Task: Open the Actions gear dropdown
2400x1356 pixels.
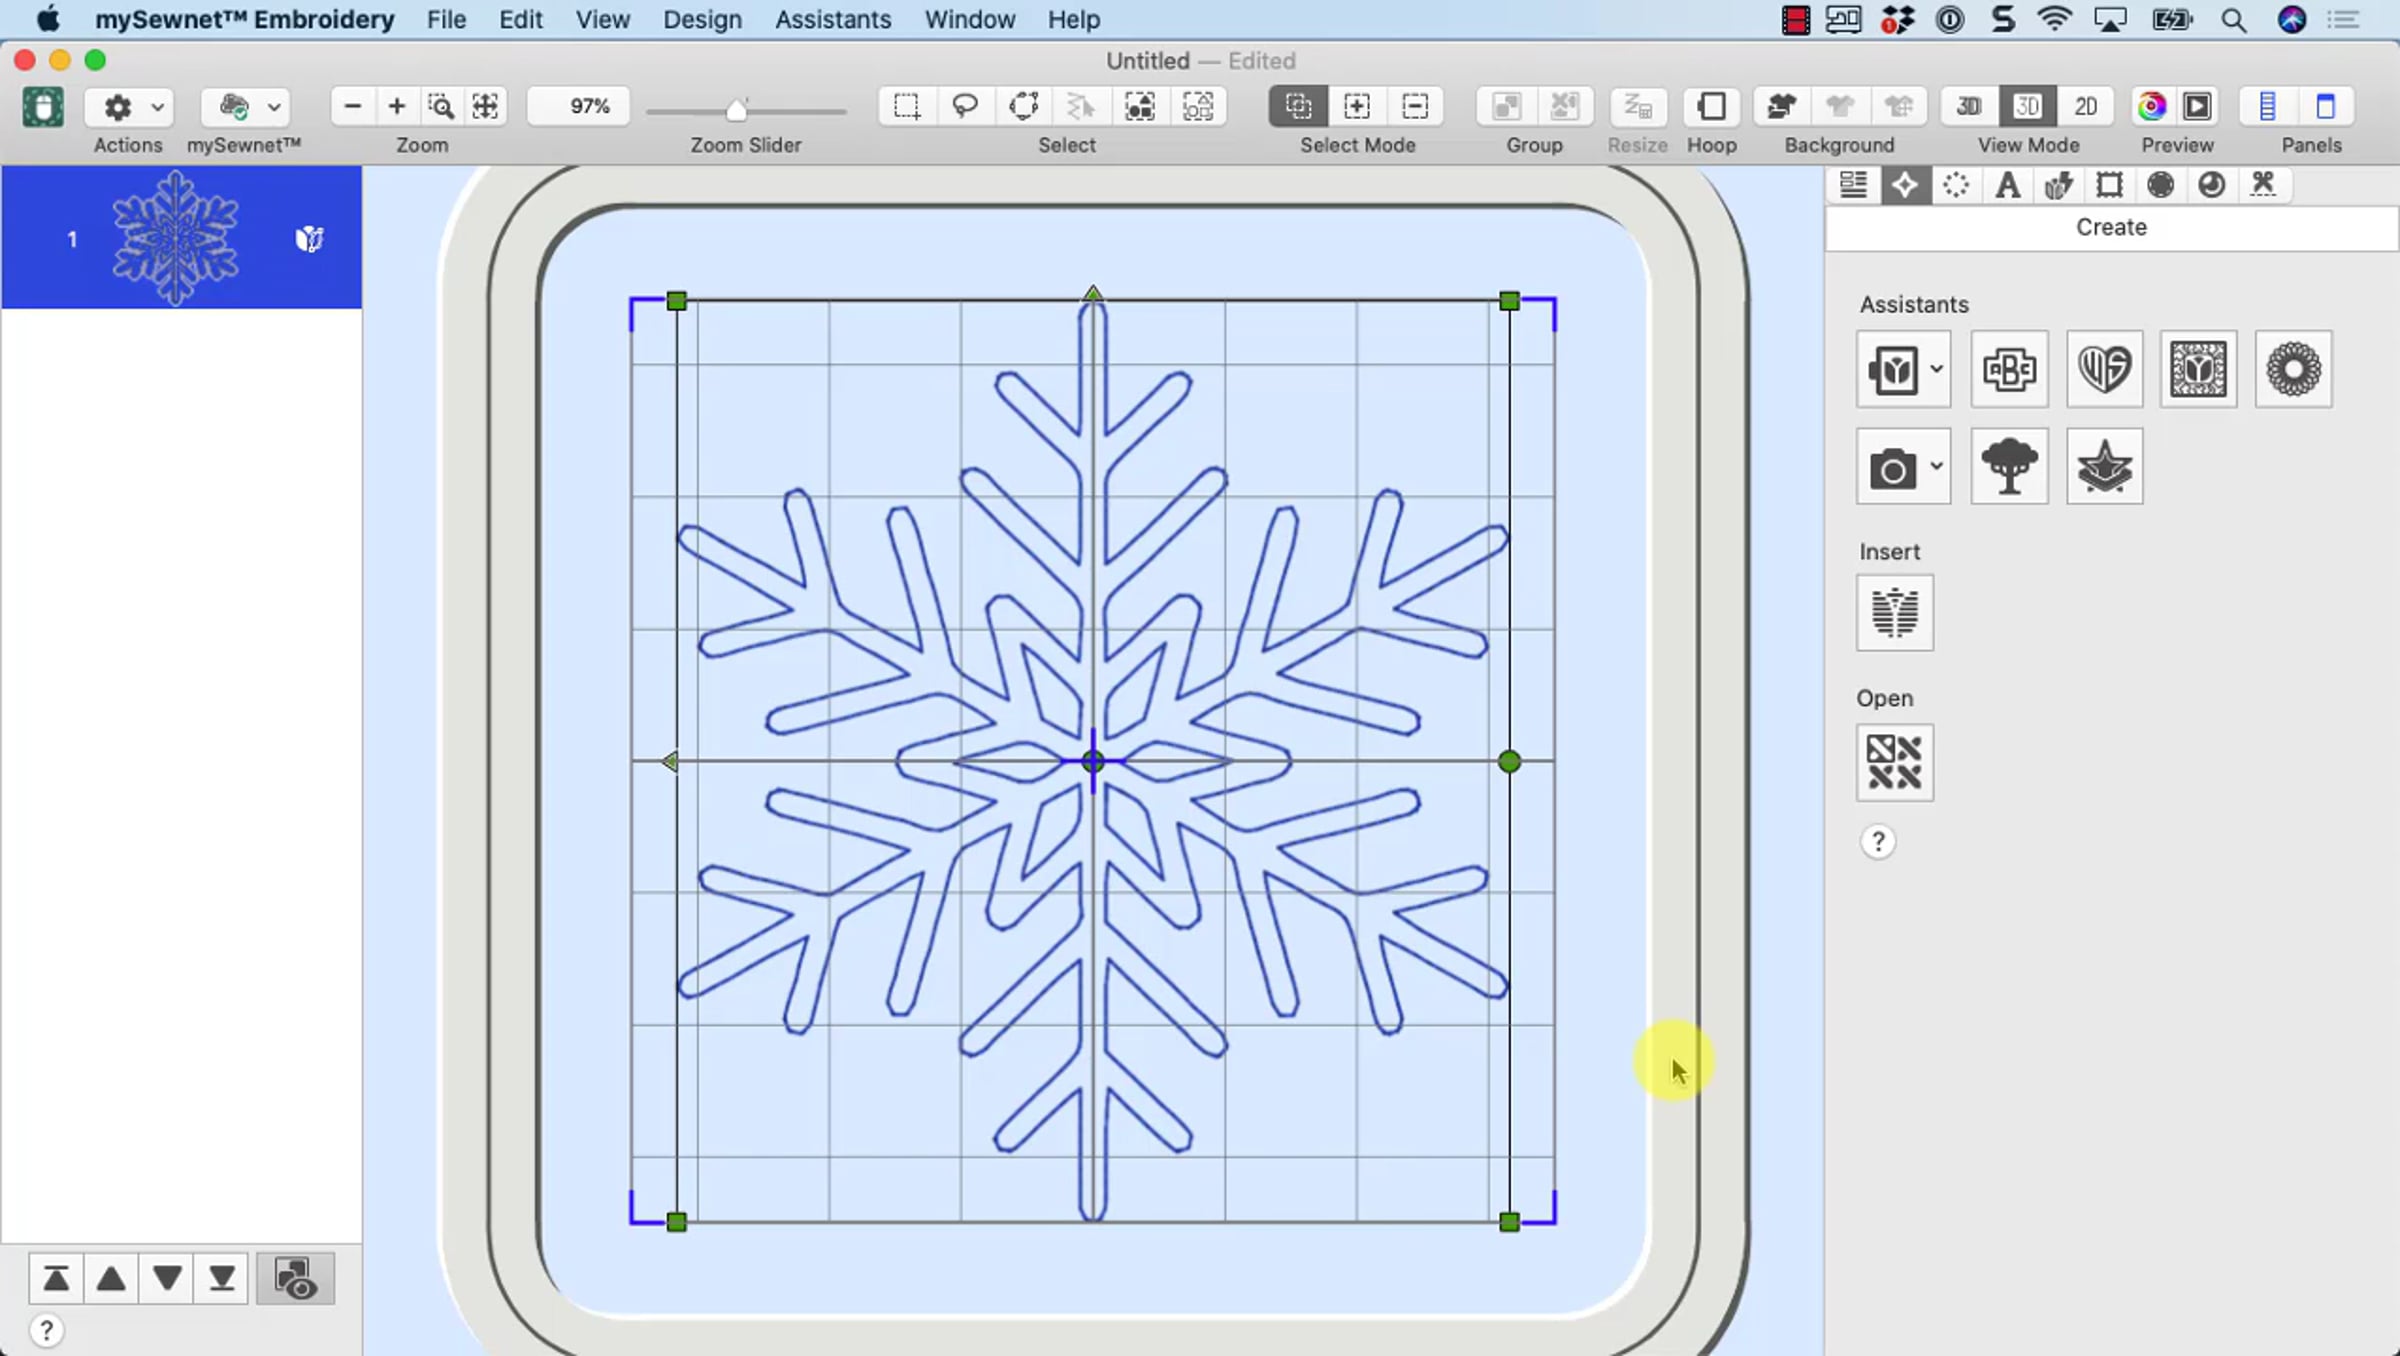Action: pyautogui.click(x=130, y=106)
